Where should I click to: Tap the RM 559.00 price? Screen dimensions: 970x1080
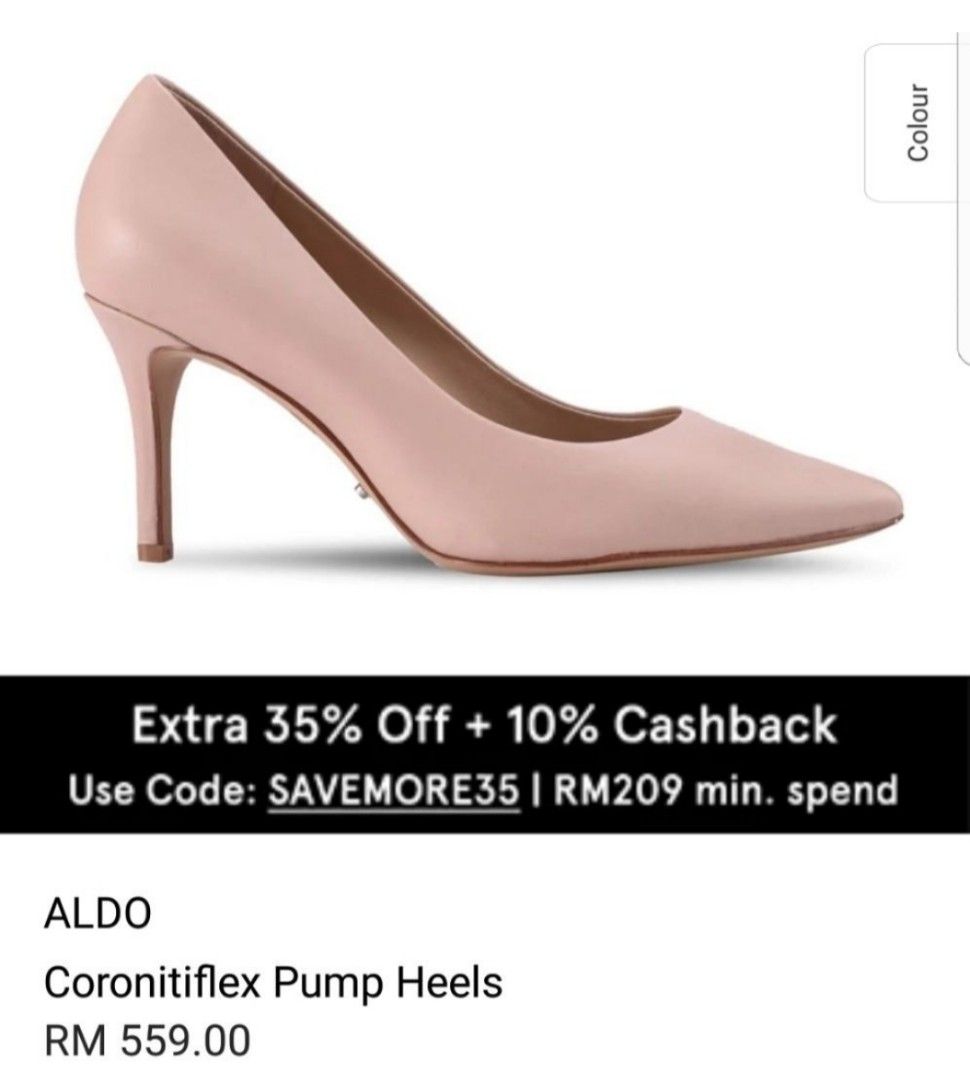pos(147,1041)
